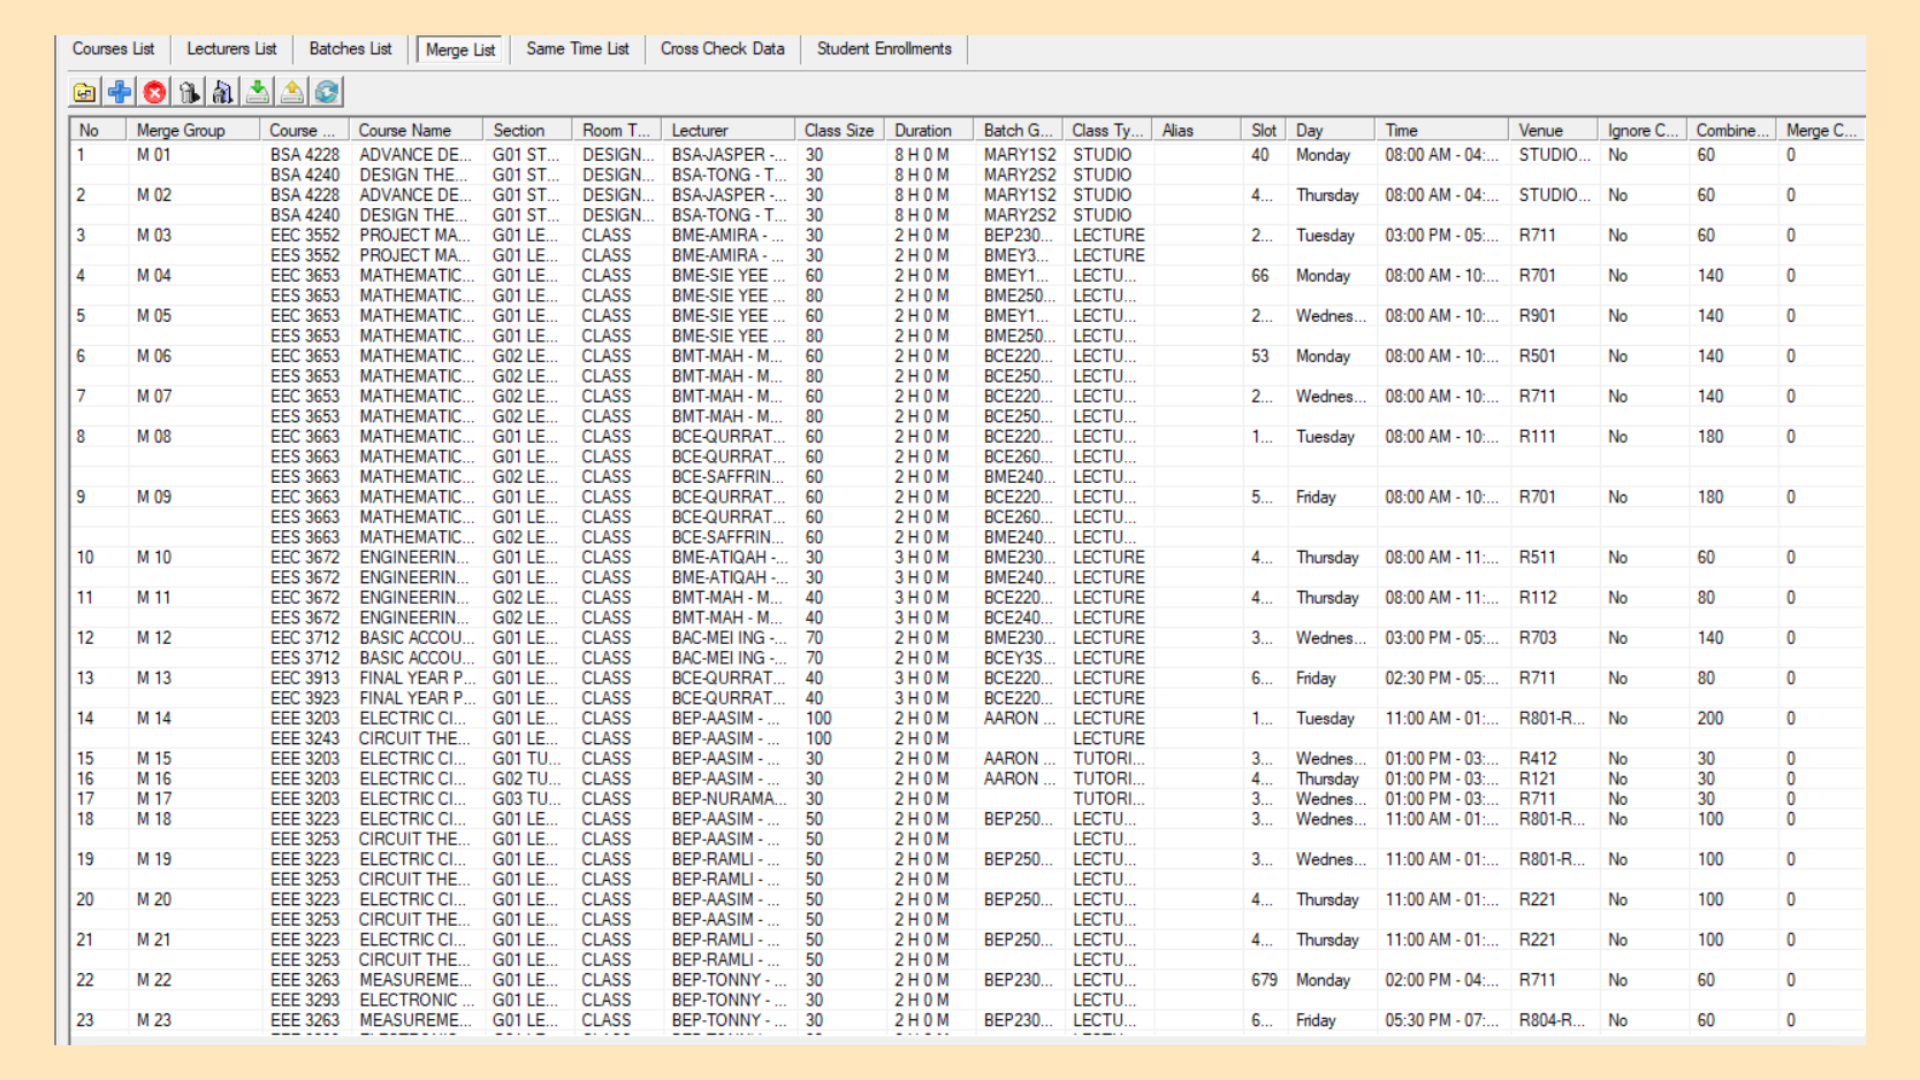Click time 02:30 PM cell in M 13
Screen dimensions: 1920x1080
1441,678
